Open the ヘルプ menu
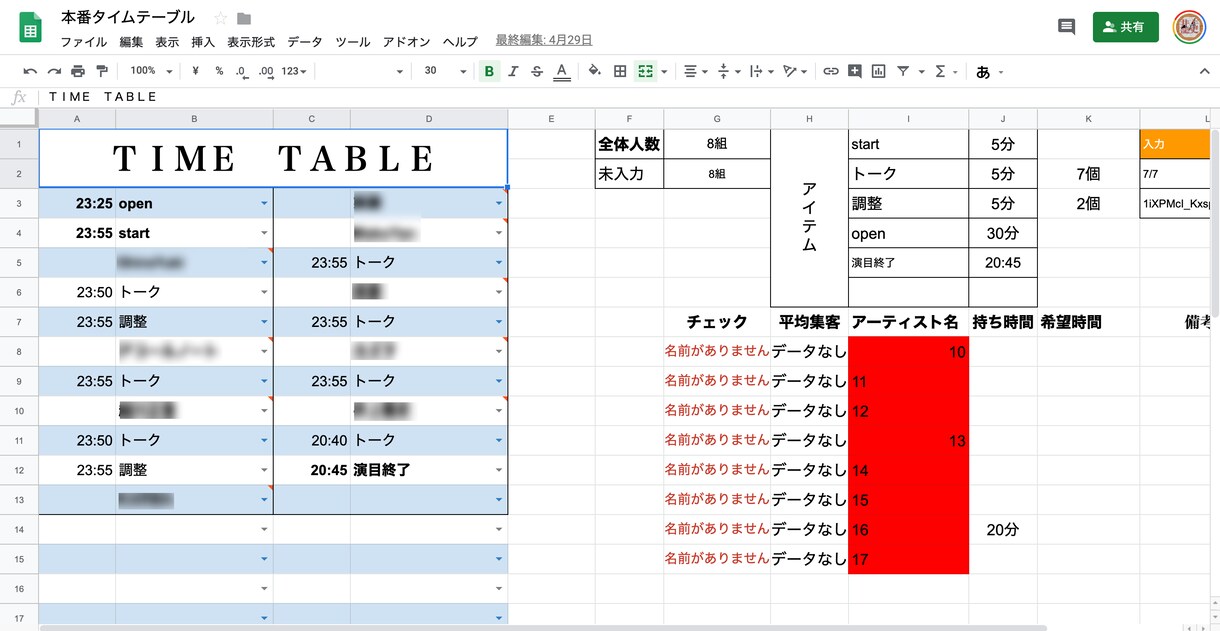1220x631 pixels. click(x=460, y=42)
